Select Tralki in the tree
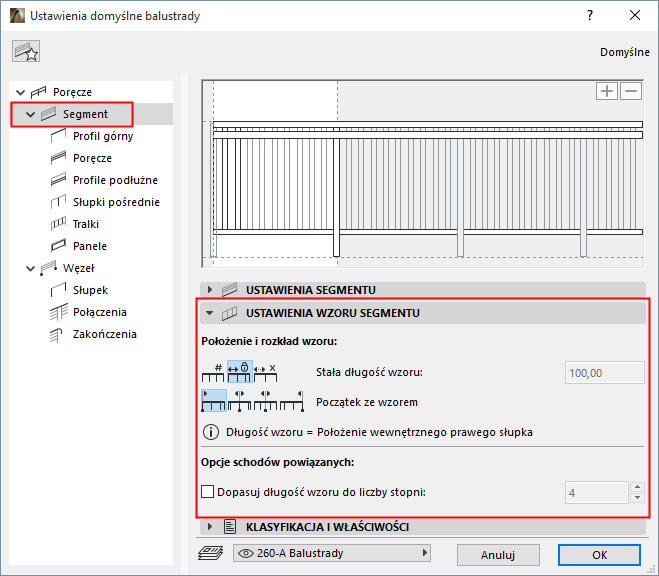 pos(86,224)
